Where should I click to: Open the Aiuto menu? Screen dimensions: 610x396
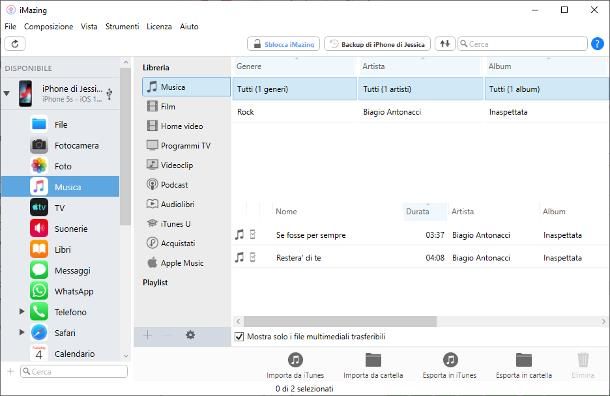coord(189,26)
